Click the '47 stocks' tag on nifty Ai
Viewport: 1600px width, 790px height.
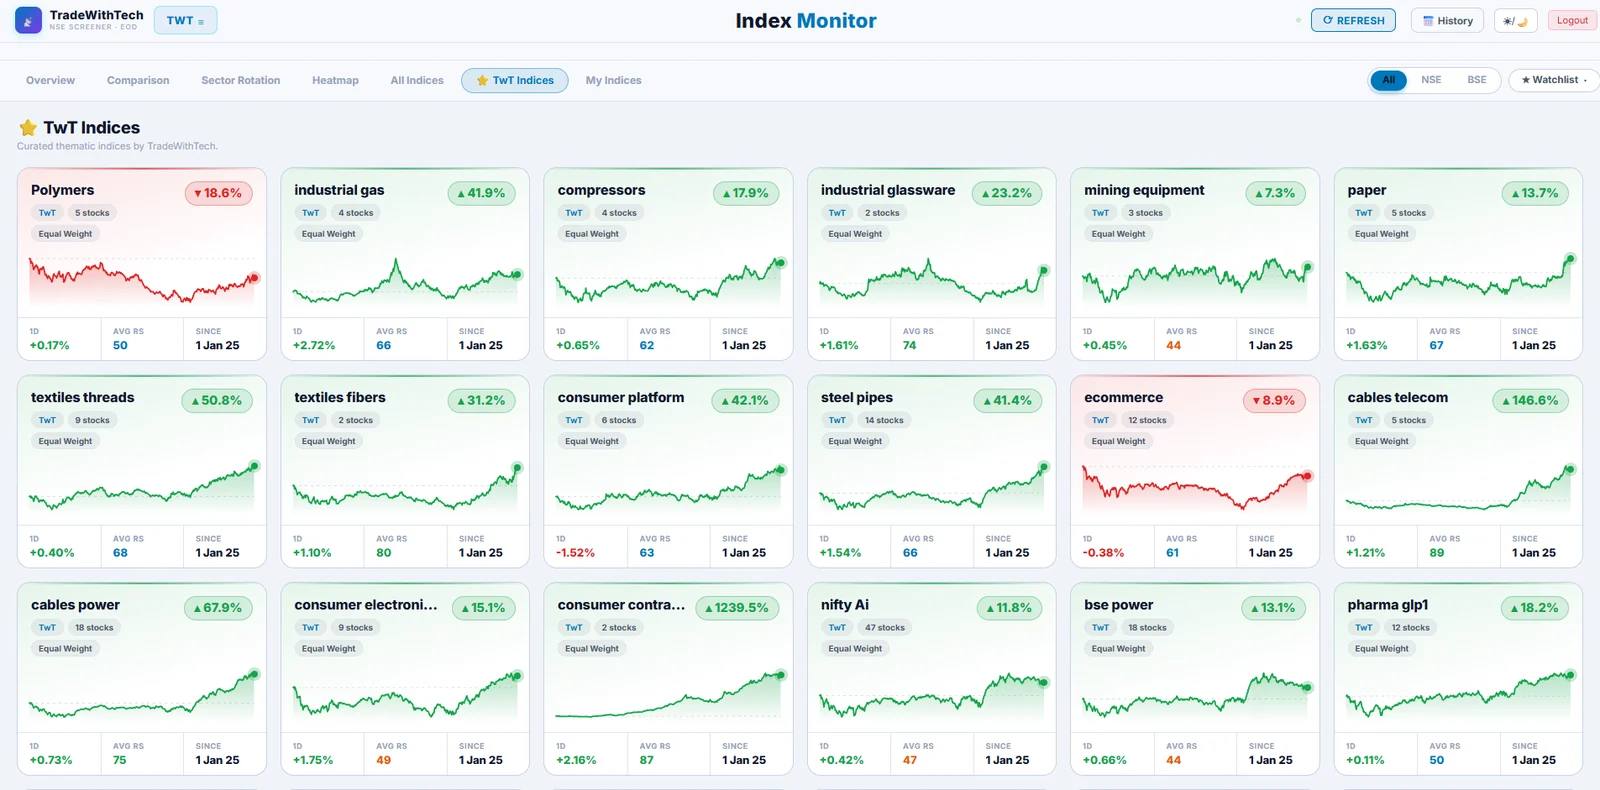884,628
